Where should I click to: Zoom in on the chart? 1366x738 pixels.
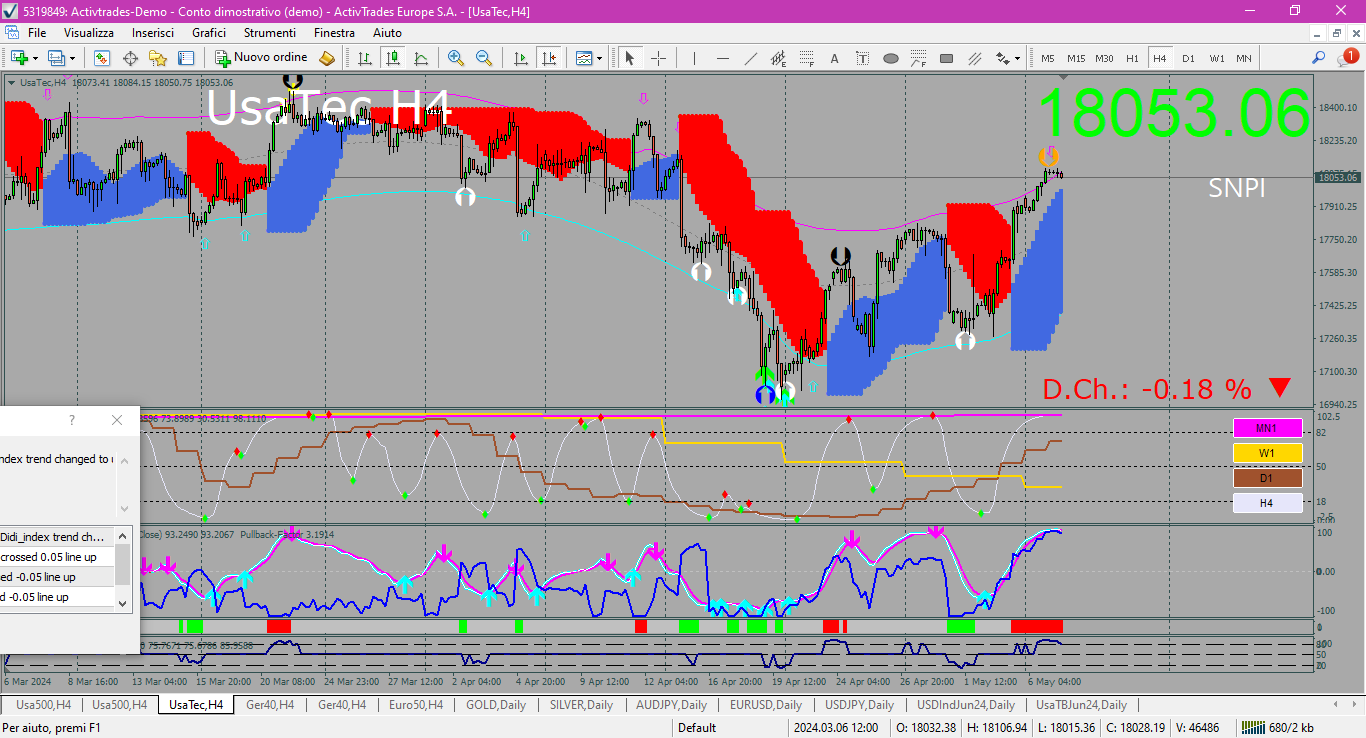coord(456,58)
